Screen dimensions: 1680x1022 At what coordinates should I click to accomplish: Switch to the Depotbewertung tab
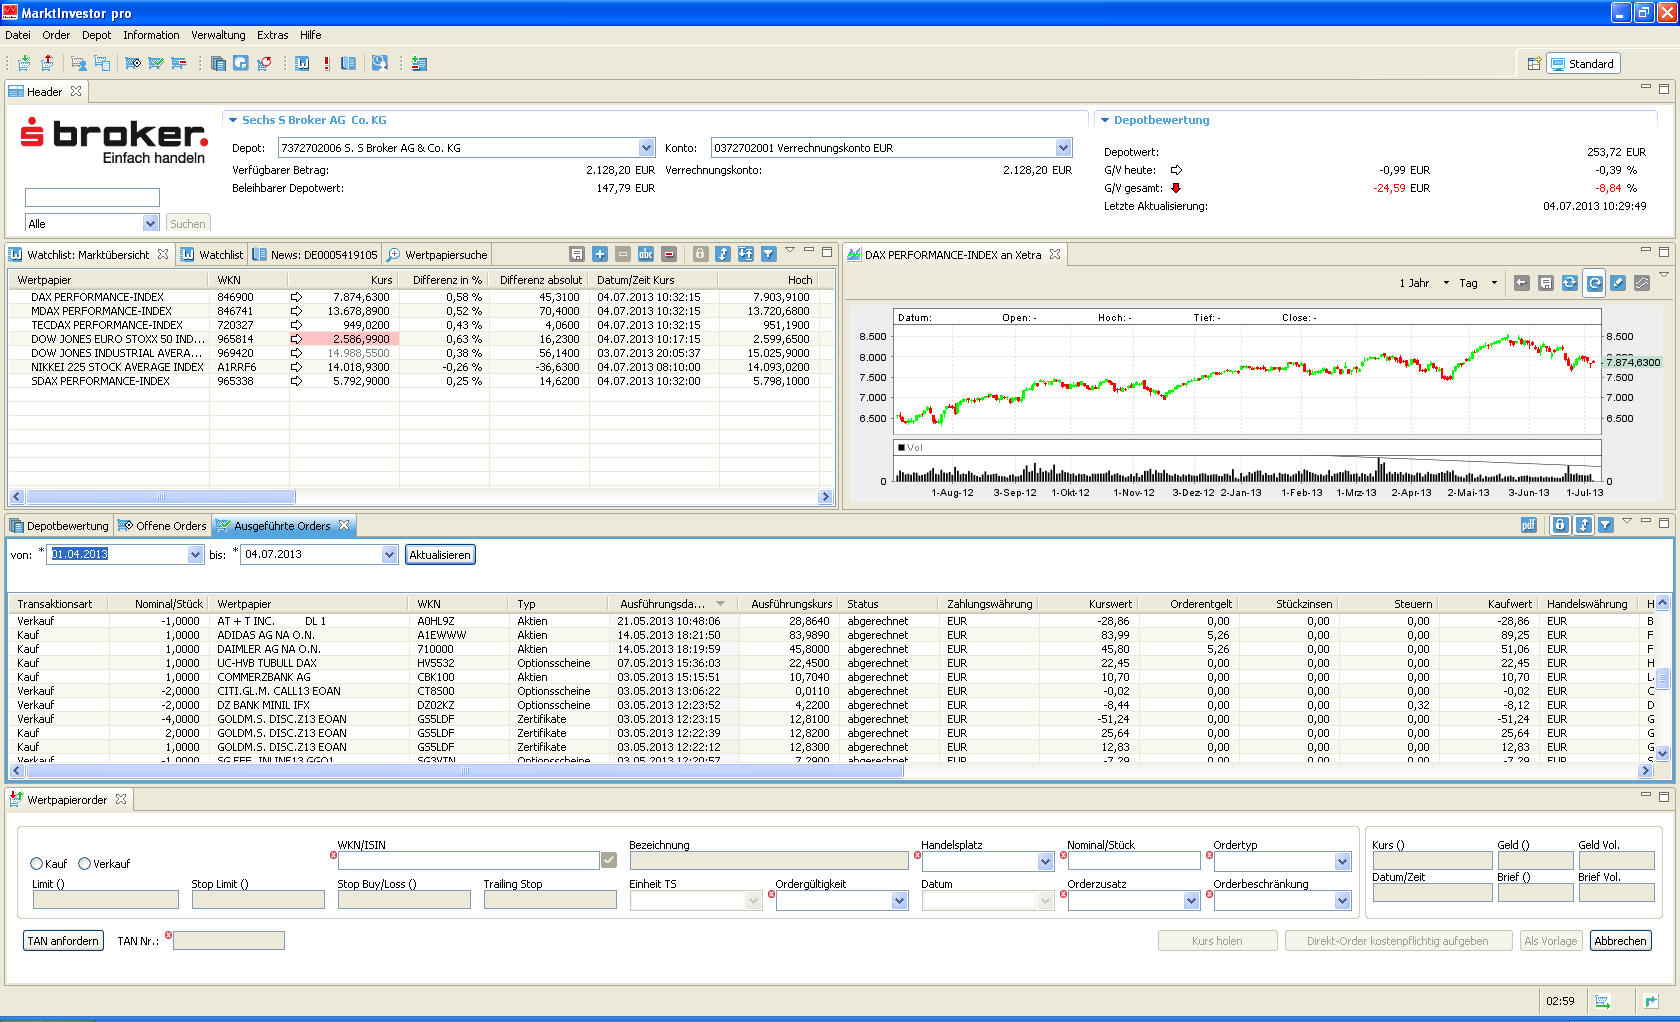[59, 526]
